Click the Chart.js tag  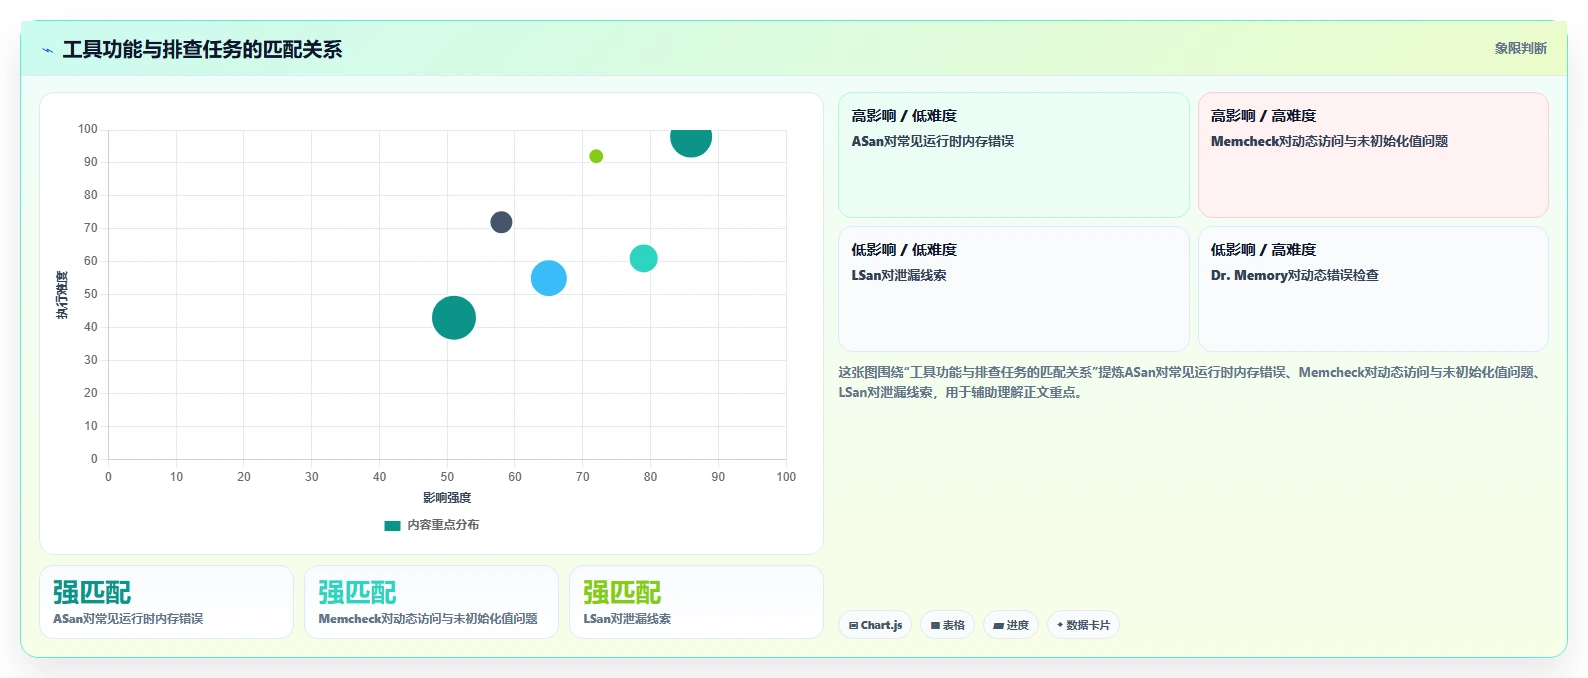tap(875, 625)
